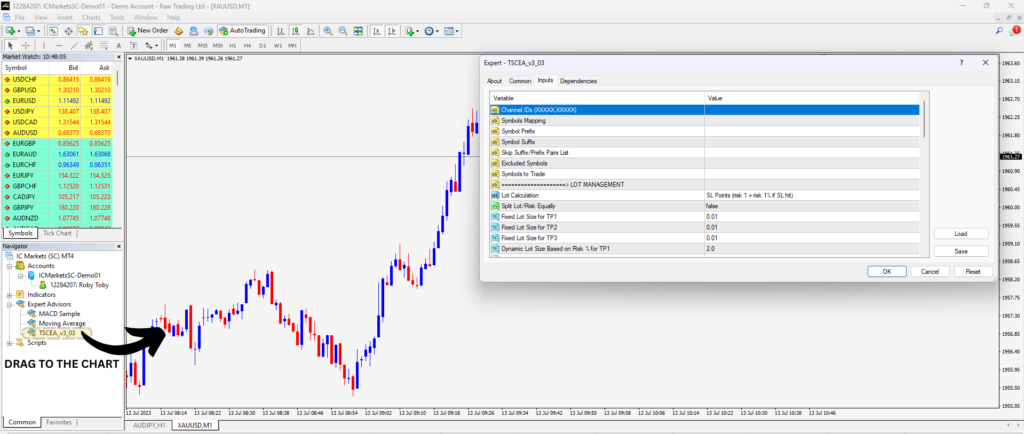Toggle the AutoTrading button
Image resolution: width=1024 pixels, height=434 pixels.
click(242, 31)
